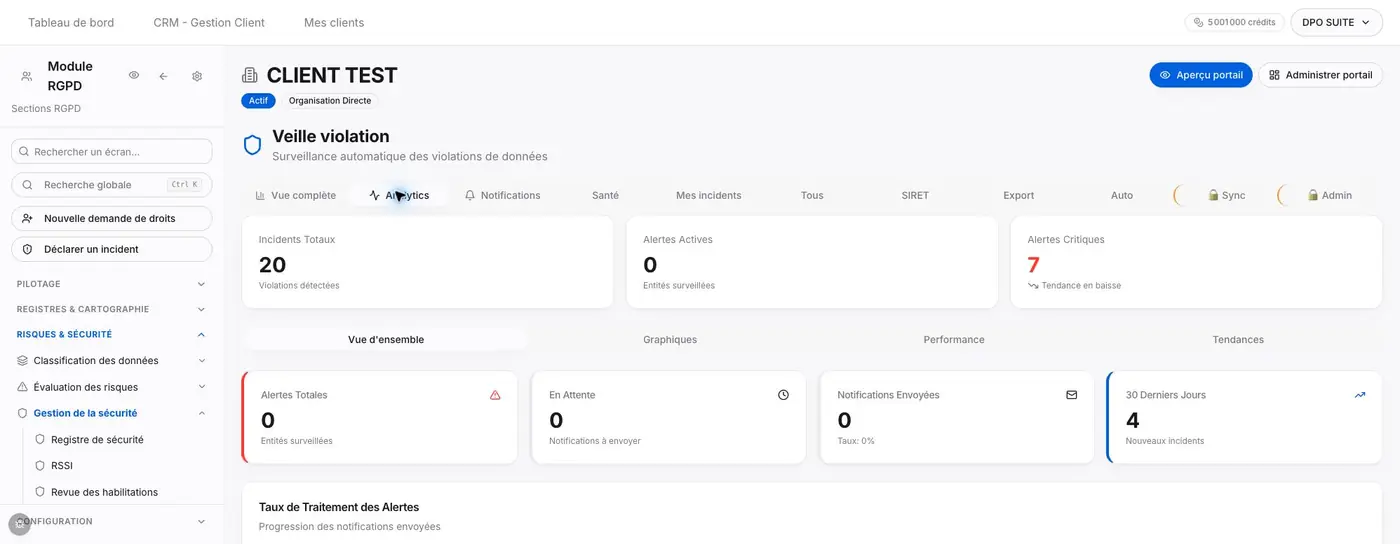Expand the CONFIGURATION section

click(112, 521)
